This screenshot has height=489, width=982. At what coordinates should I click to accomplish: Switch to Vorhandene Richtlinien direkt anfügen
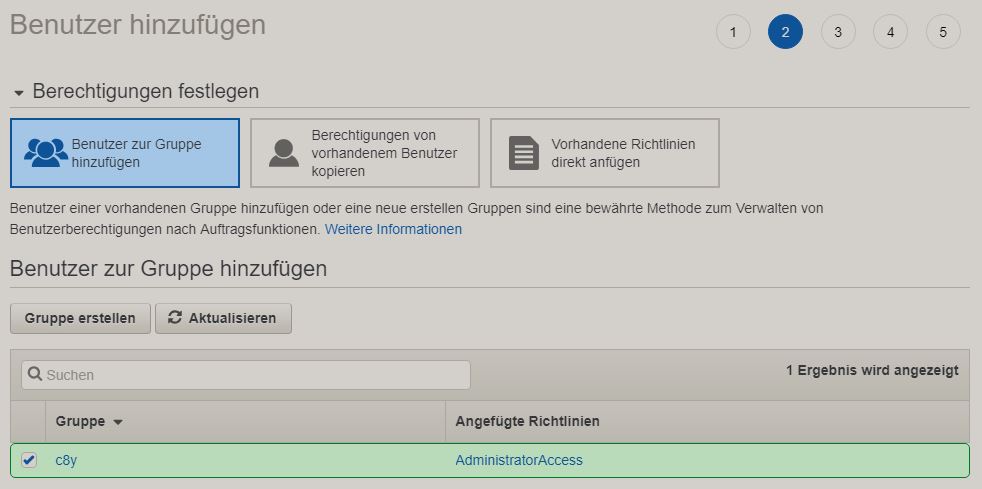click(605, 153)
